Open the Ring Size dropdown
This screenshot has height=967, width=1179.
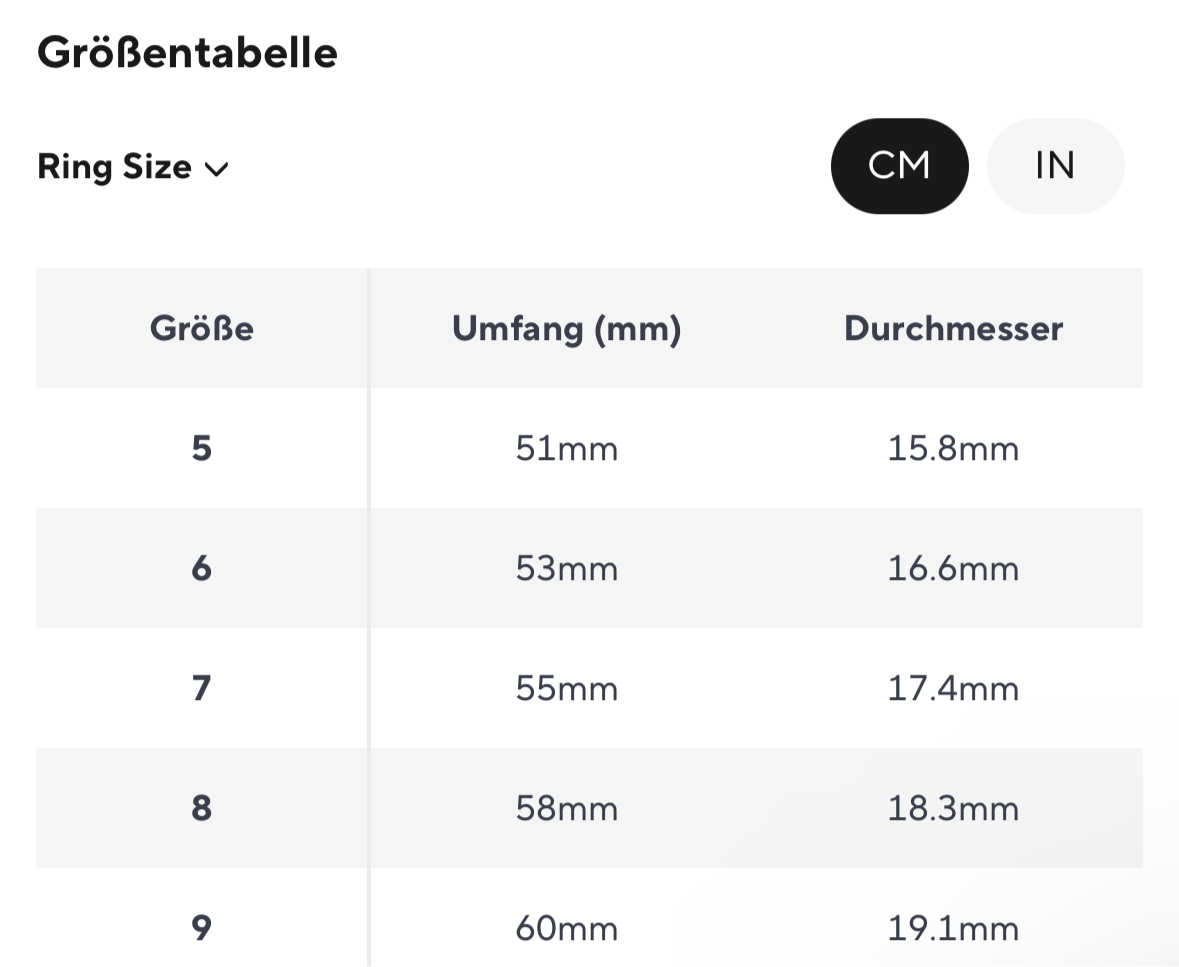pyautogui.click(x=132, y=167)
